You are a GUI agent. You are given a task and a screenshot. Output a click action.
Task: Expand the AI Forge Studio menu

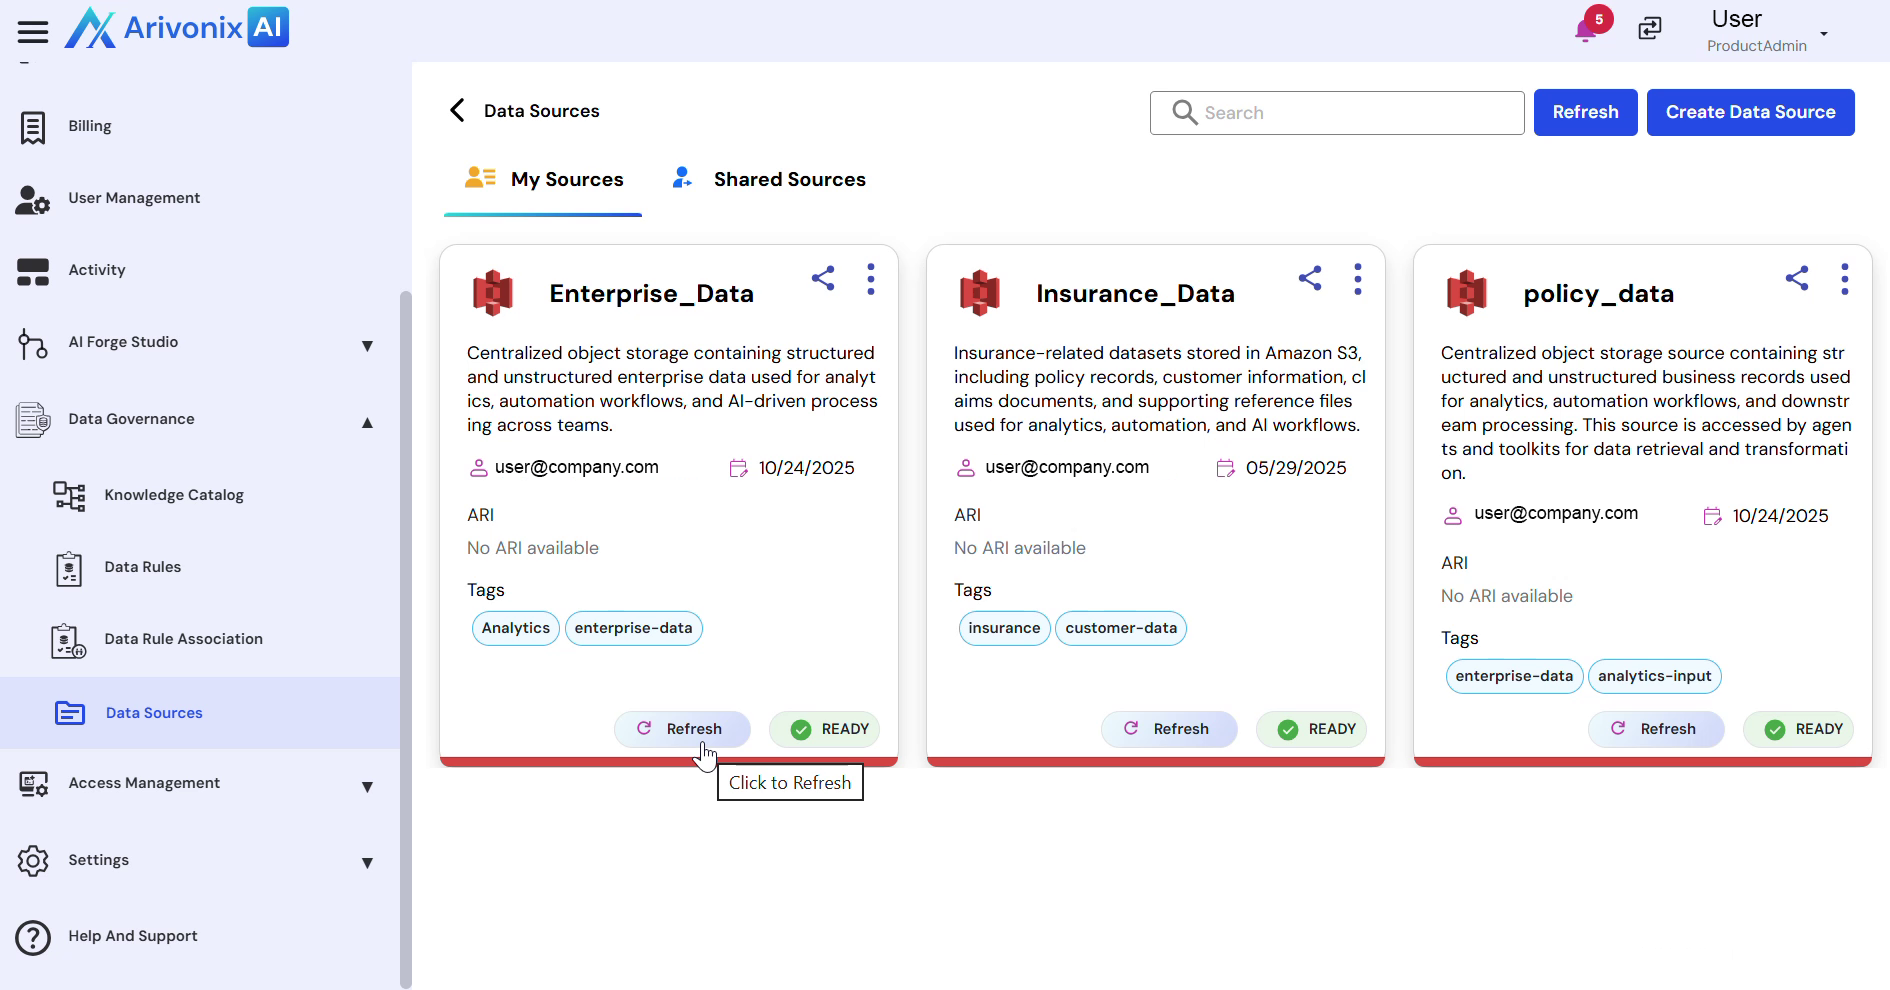point(367,345)
